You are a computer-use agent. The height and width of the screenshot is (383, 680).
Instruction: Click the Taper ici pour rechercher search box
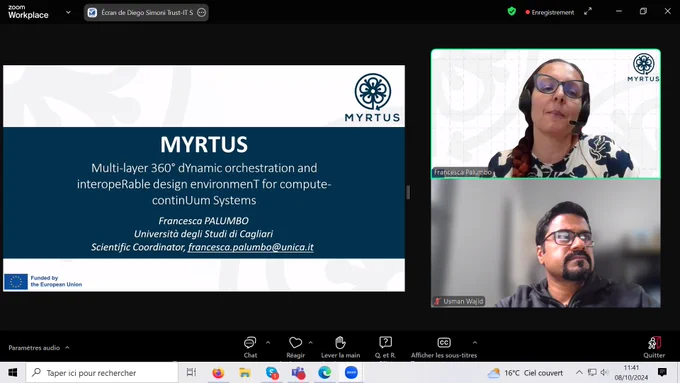(102, 373)
